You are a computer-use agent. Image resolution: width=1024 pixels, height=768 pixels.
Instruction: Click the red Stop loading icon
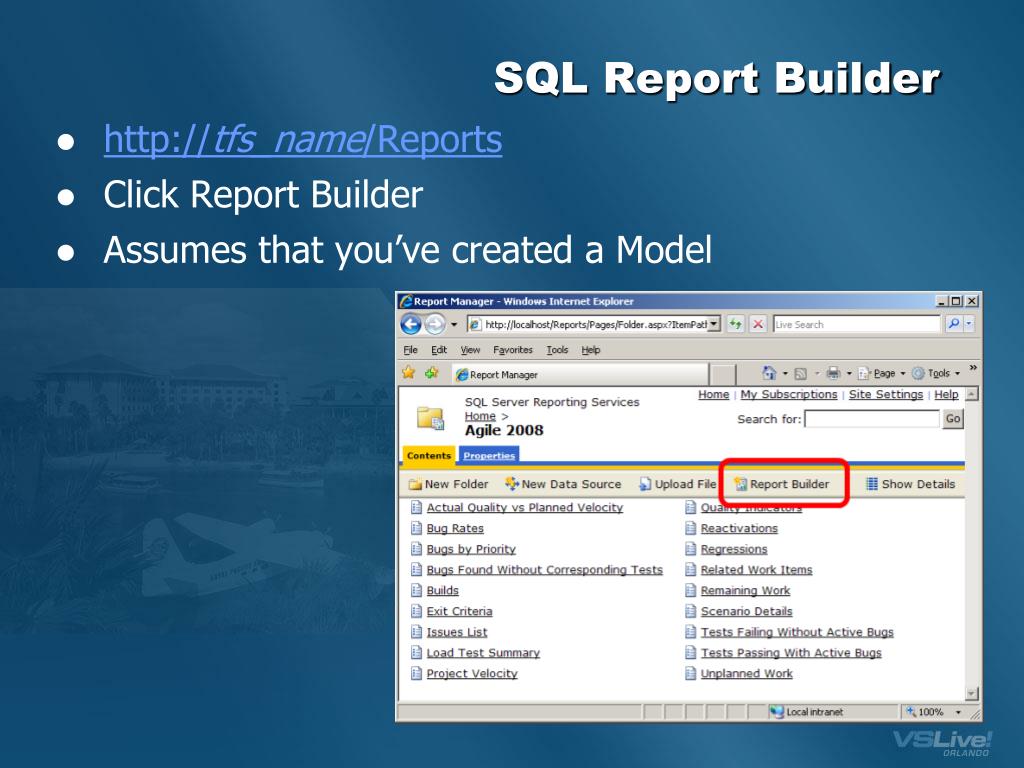[x=758, y=324]
